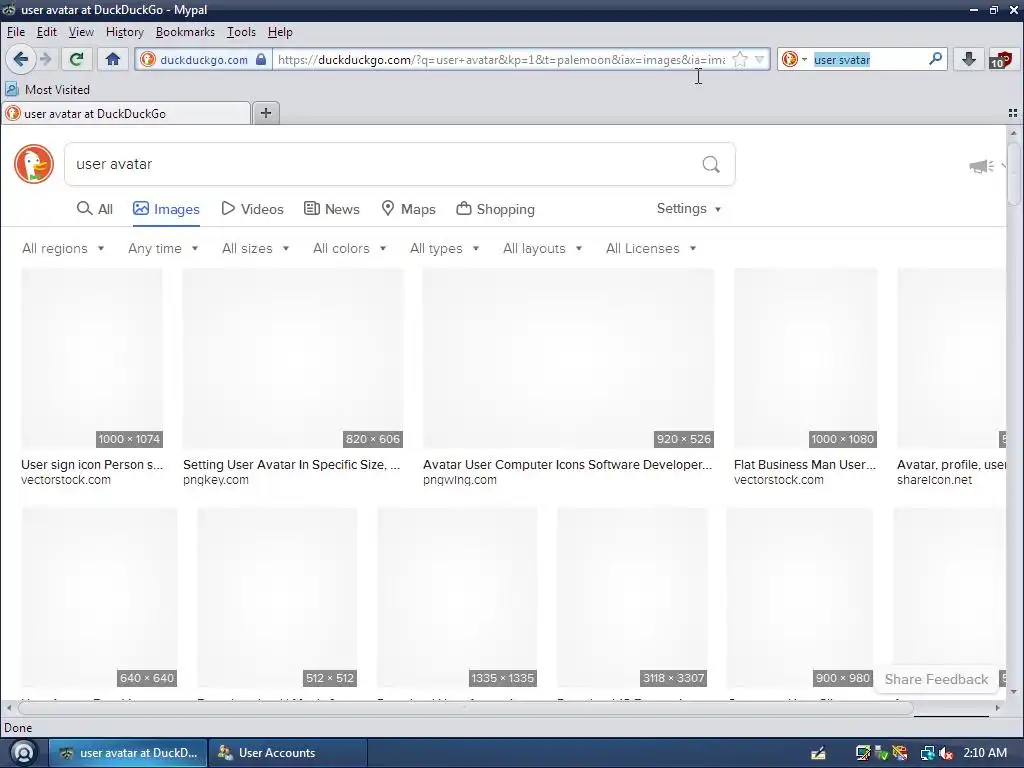Click the 2:10 AM taskbar clock

(x=985, y=753)
